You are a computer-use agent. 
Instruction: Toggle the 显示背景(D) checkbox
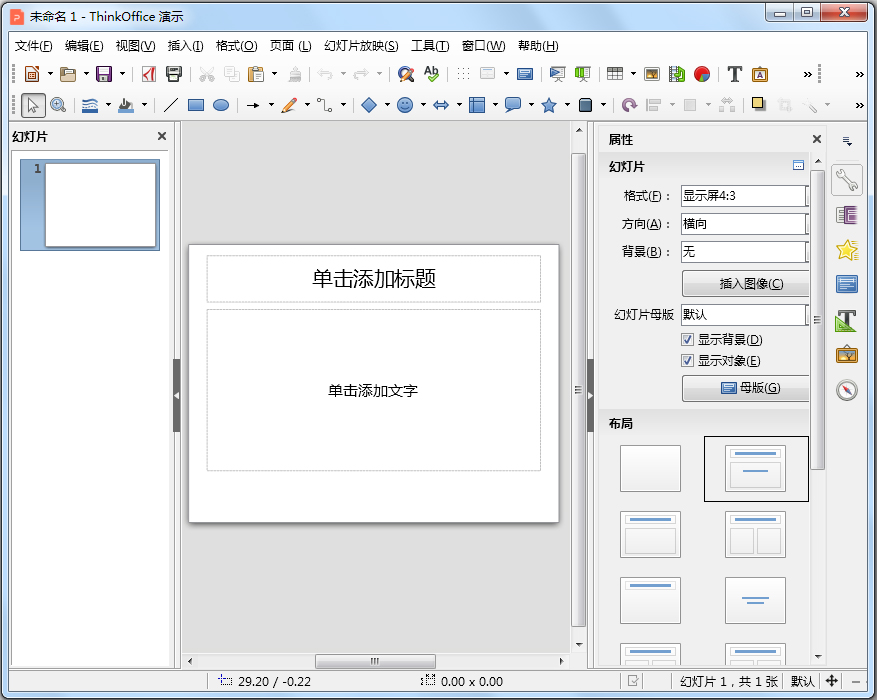point(687,339)
